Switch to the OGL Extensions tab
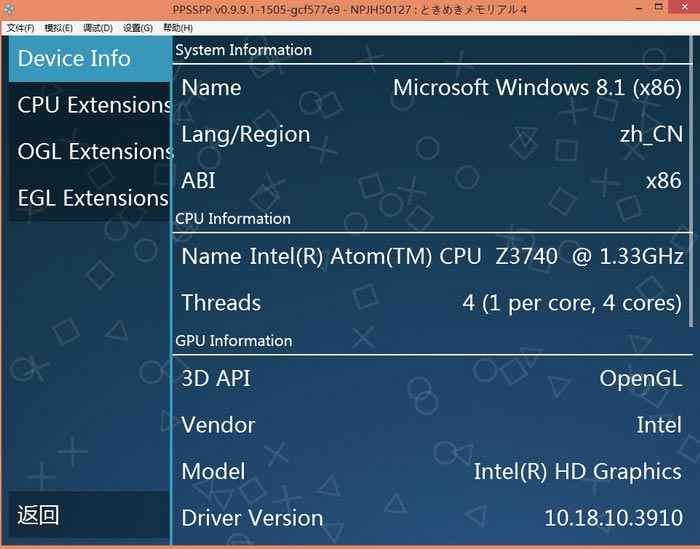 point(90,151)
